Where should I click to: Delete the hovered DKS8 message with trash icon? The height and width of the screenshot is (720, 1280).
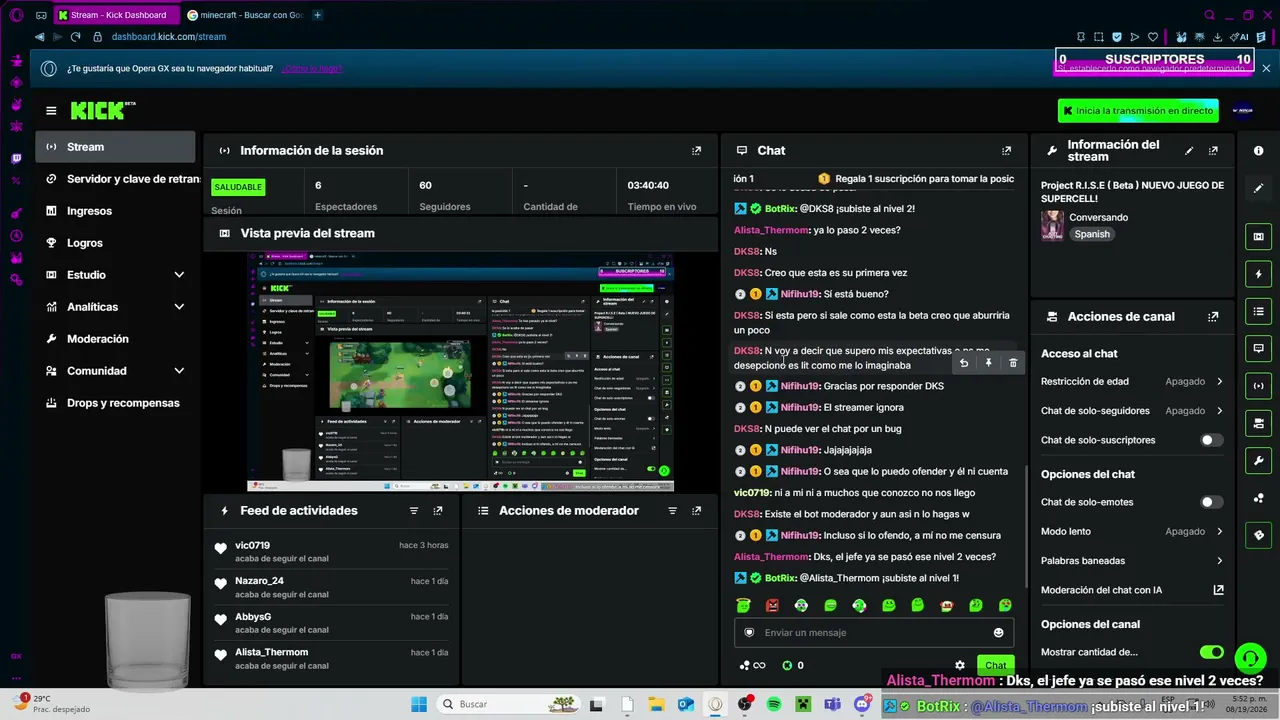tap(1013, 363)
